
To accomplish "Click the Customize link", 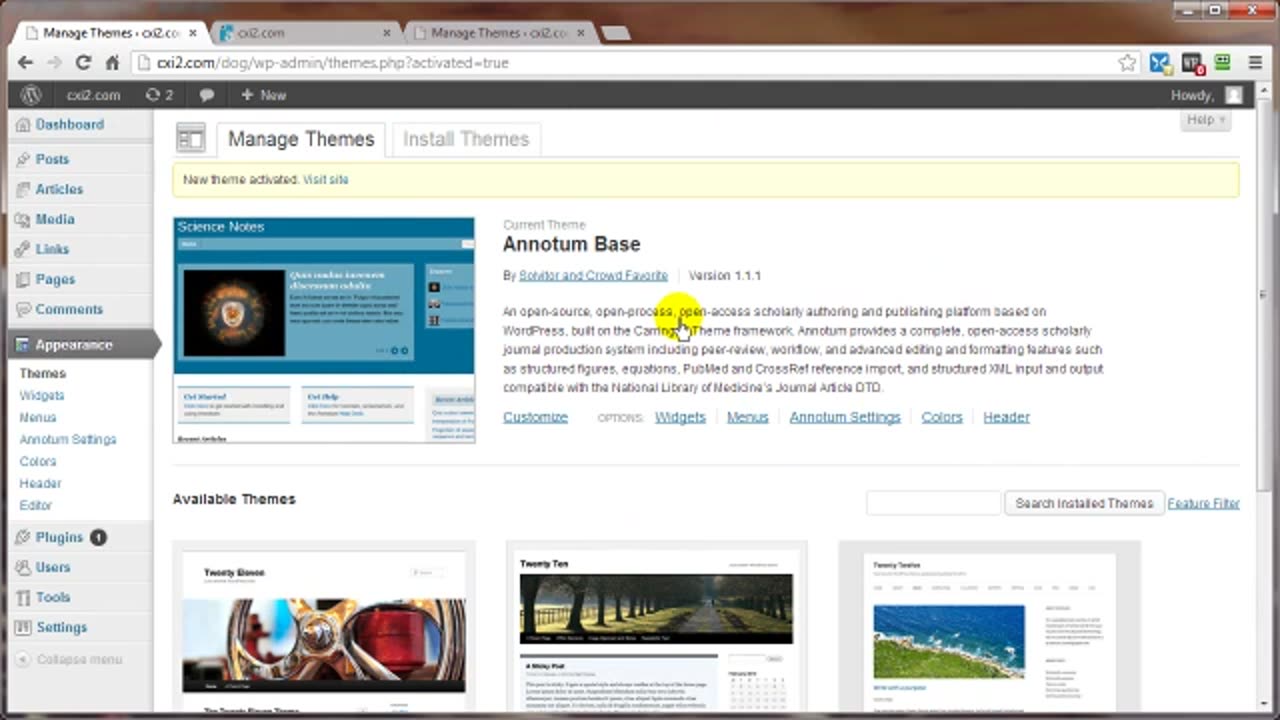I will (535, 417).
